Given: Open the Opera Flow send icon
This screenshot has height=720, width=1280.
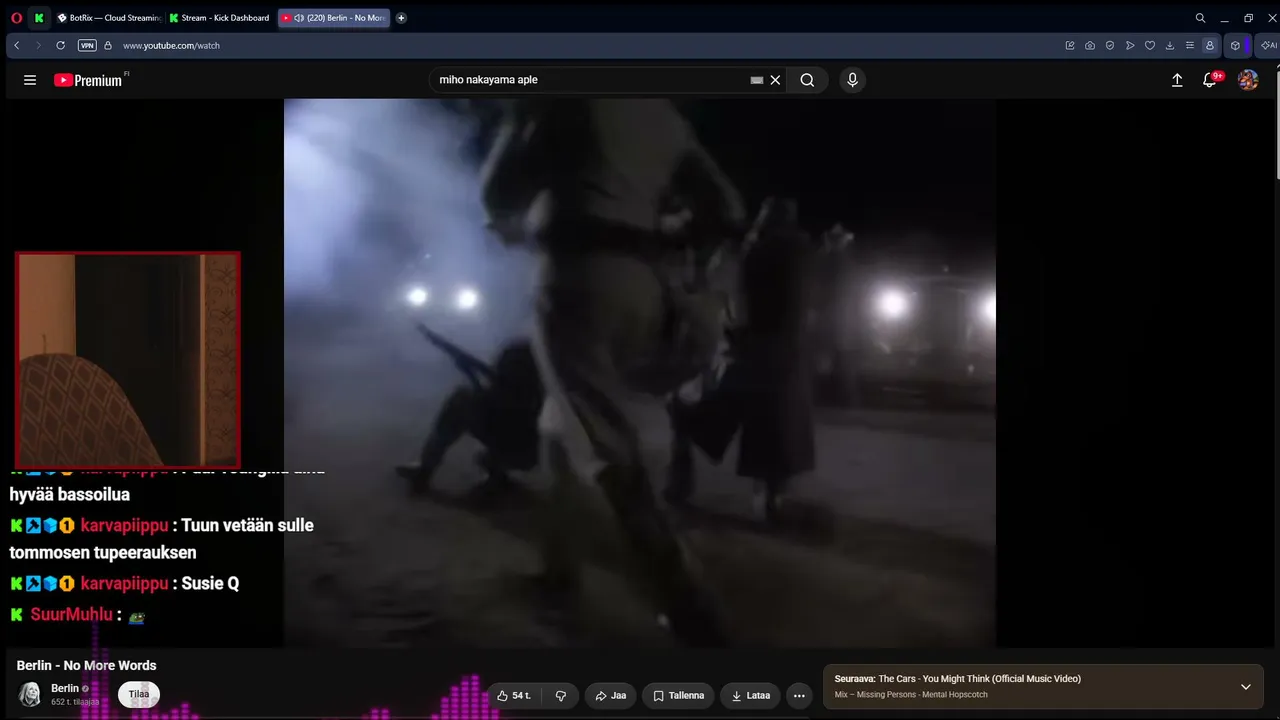Looking at the screenshot, I should (x=1130, y=45).
